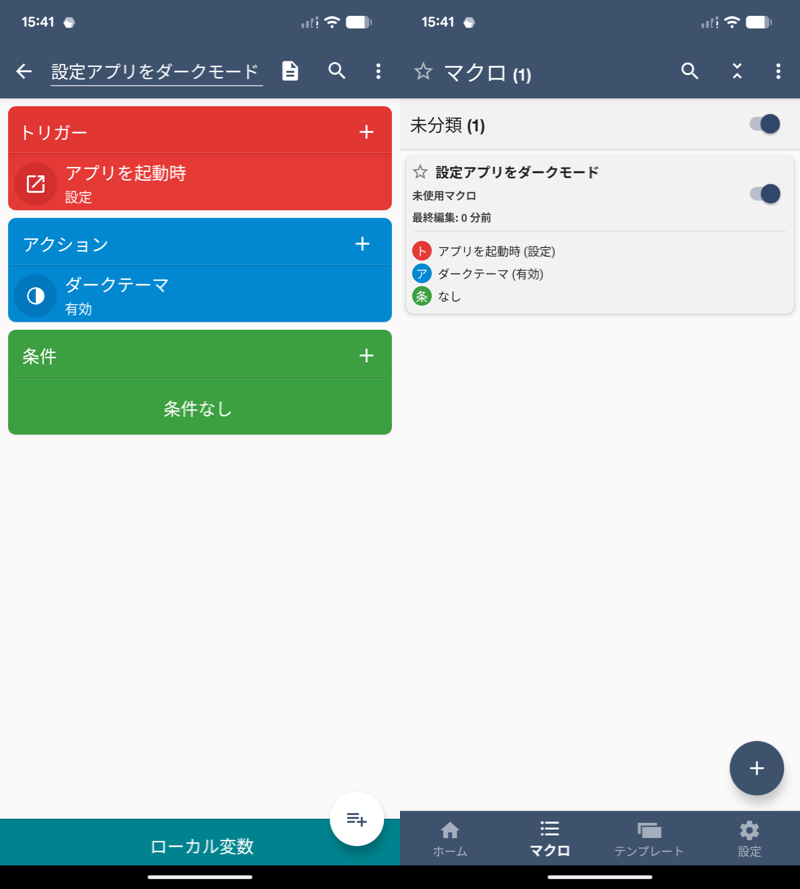This screenshot has width=800, height=889.
Task: Open the macro text view icon
Action: (290, 71)
